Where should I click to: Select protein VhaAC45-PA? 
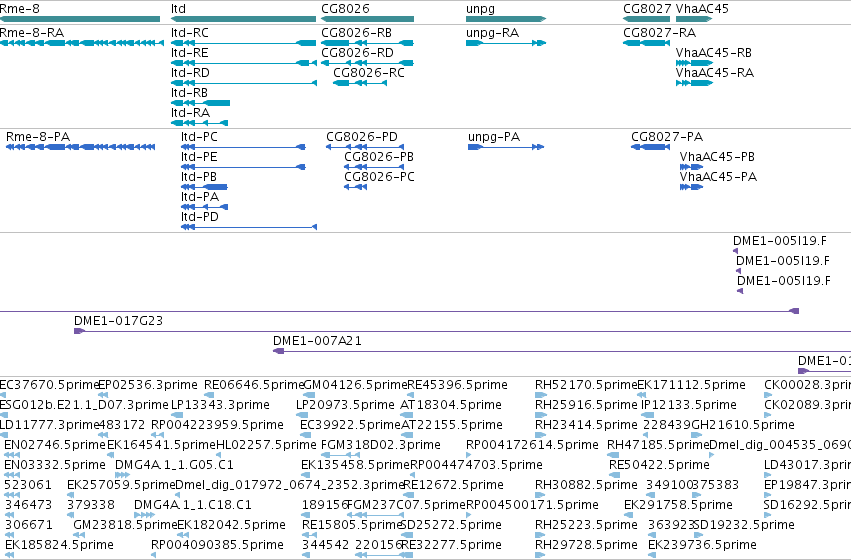click(691, 187)
